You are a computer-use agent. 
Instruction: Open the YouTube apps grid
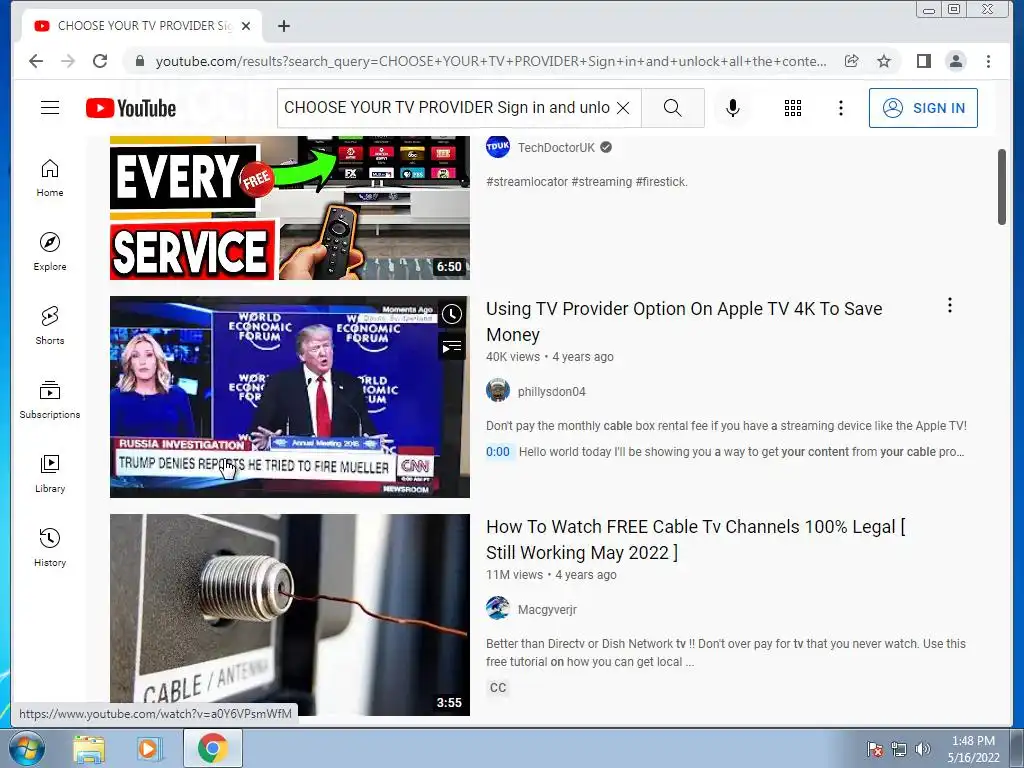point(793,108)
